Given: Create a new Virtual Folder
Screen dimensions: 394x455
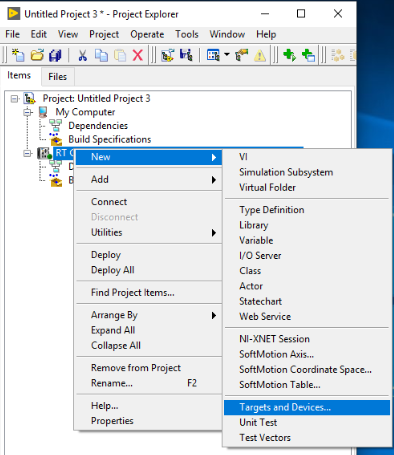Looking at the screenshot, I should 307,188.
